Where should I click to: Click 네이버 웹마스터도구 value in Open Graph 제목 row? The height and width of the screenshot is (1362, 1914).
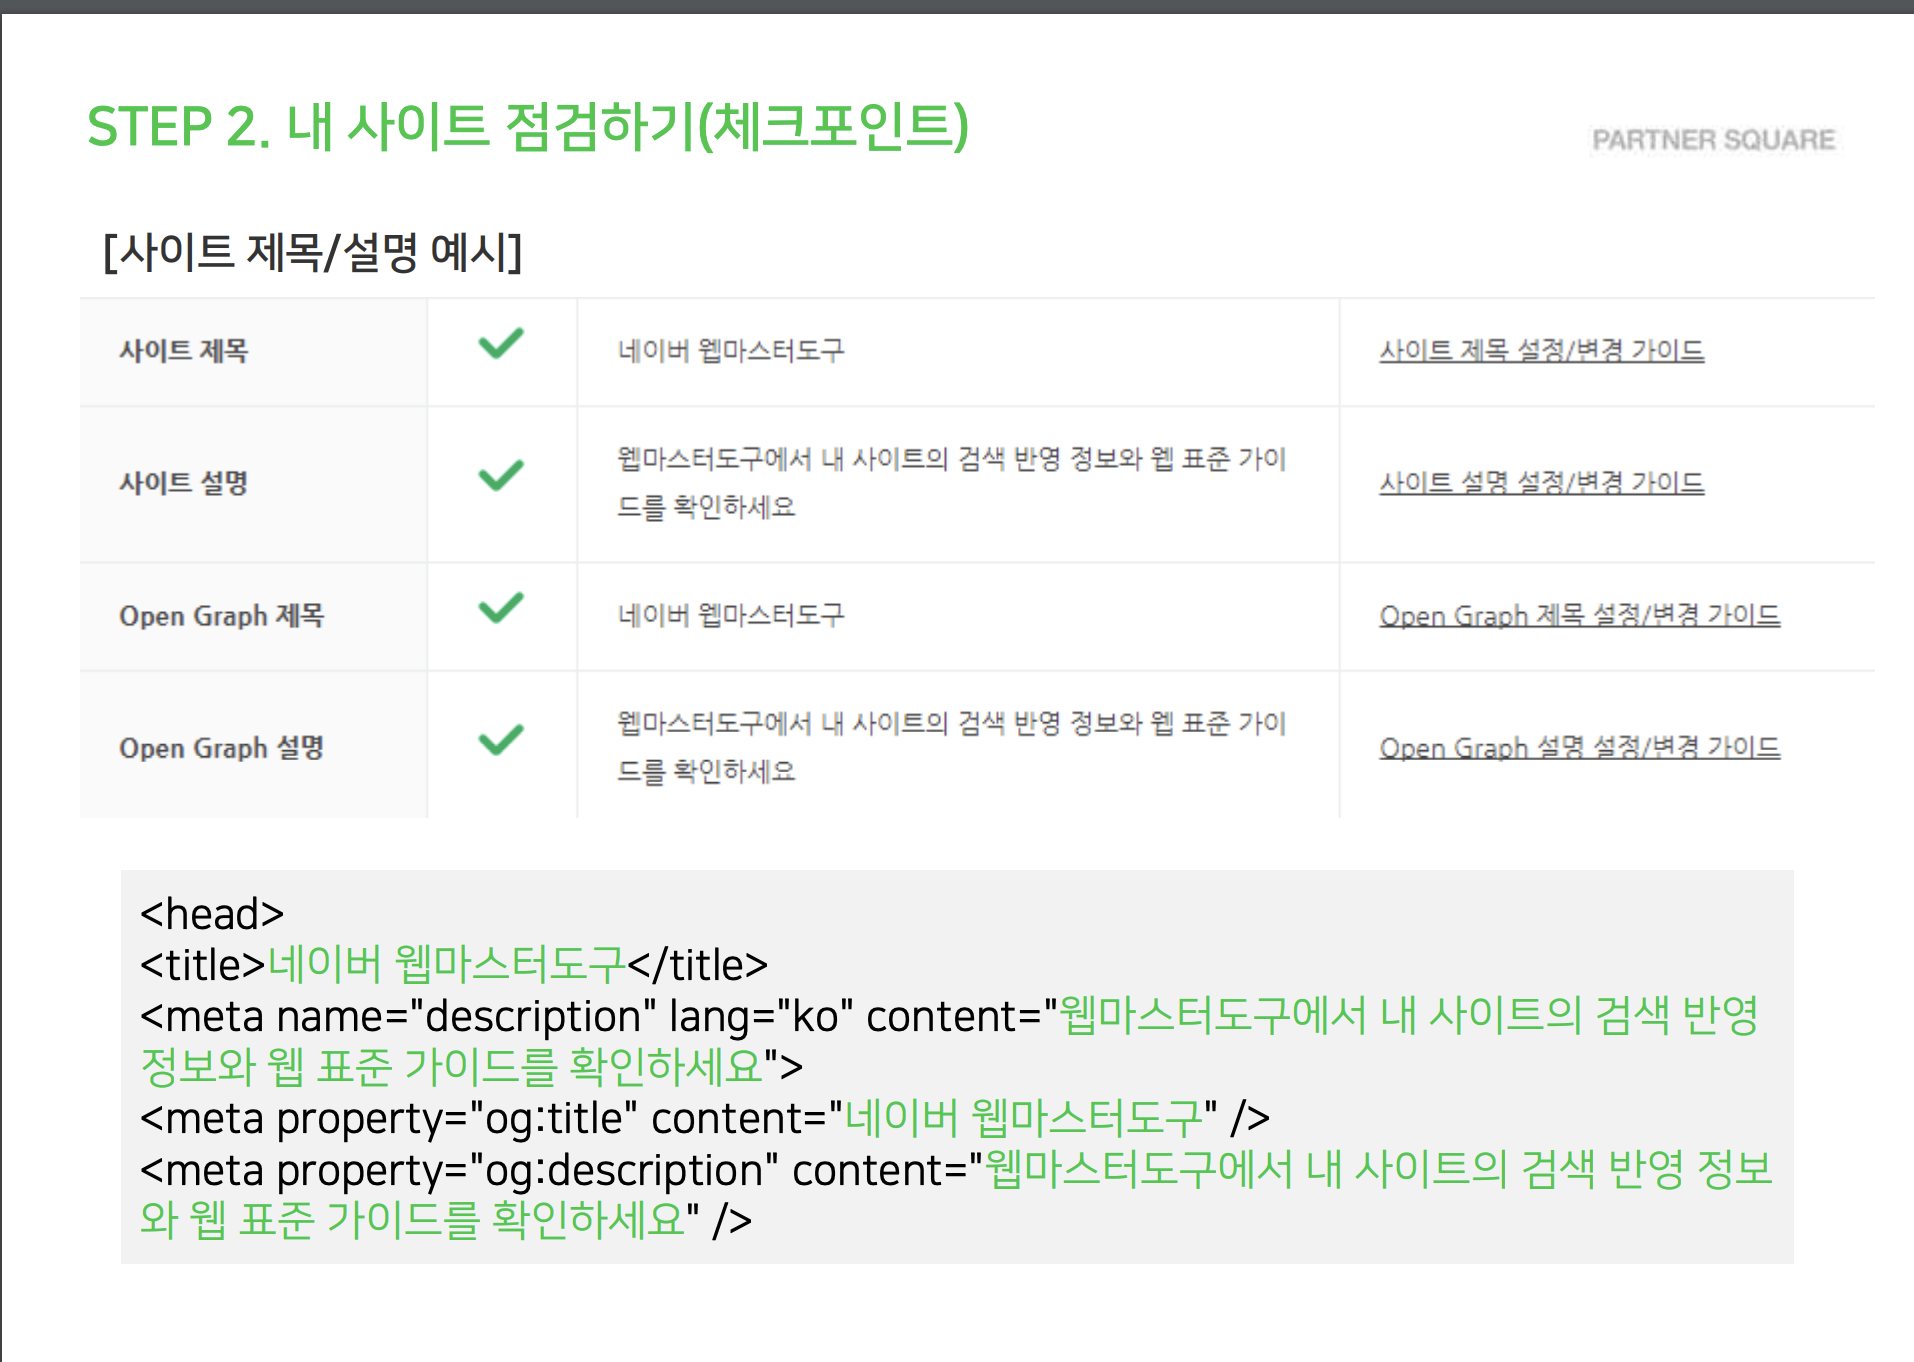[x=731, y=615]
